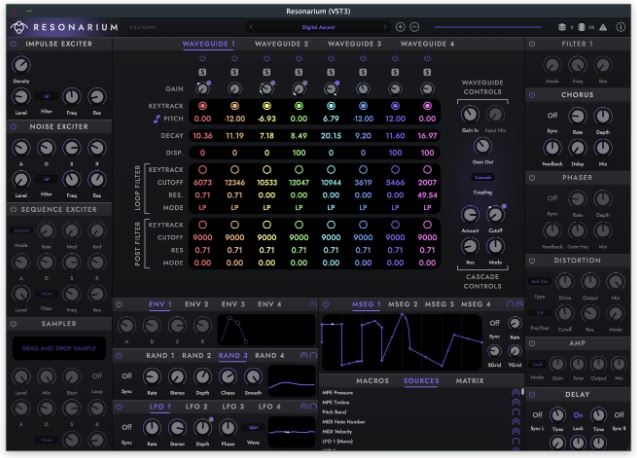The image size is (637, 458).
Task: Enable the Chorus effect power button
Action: point(532,94)
